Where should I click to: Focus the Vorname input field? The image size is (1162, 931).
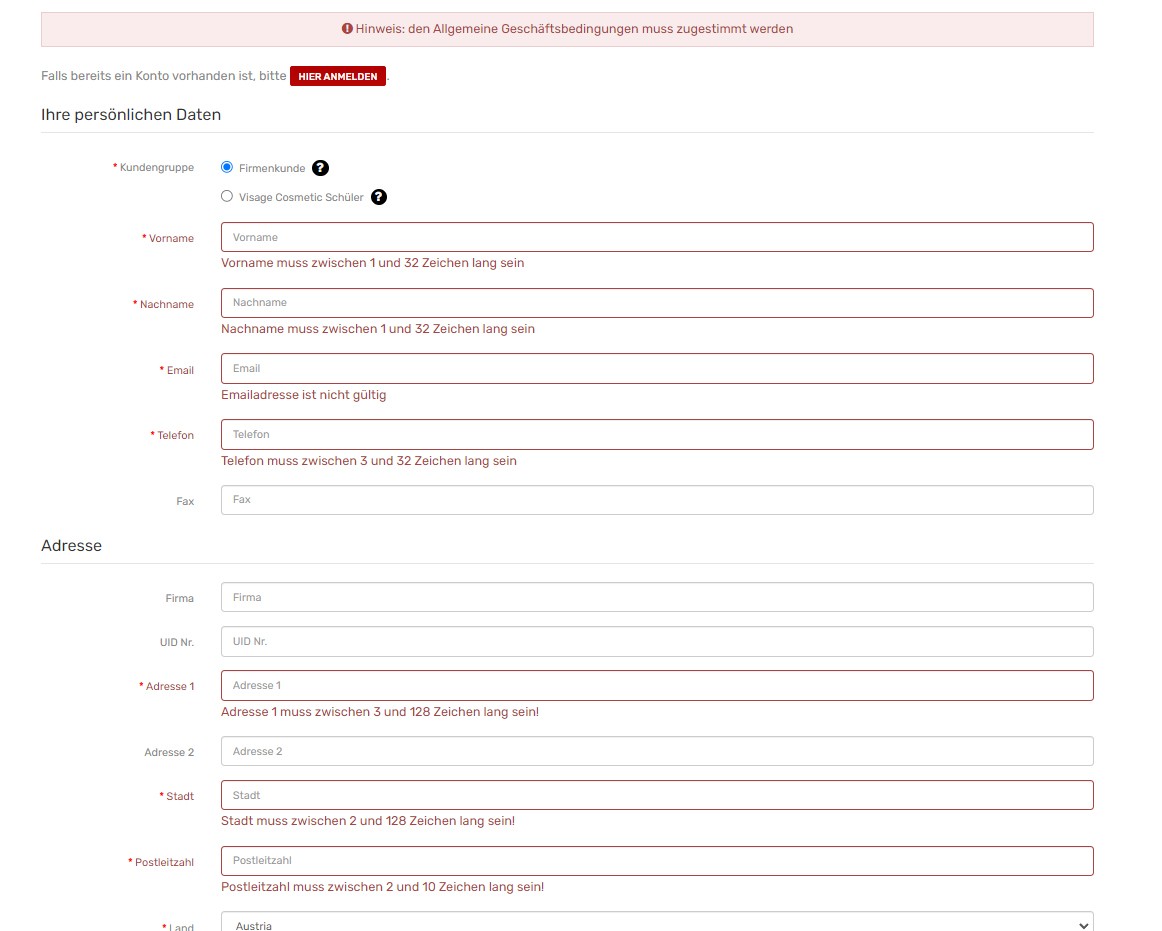point(656,237)
